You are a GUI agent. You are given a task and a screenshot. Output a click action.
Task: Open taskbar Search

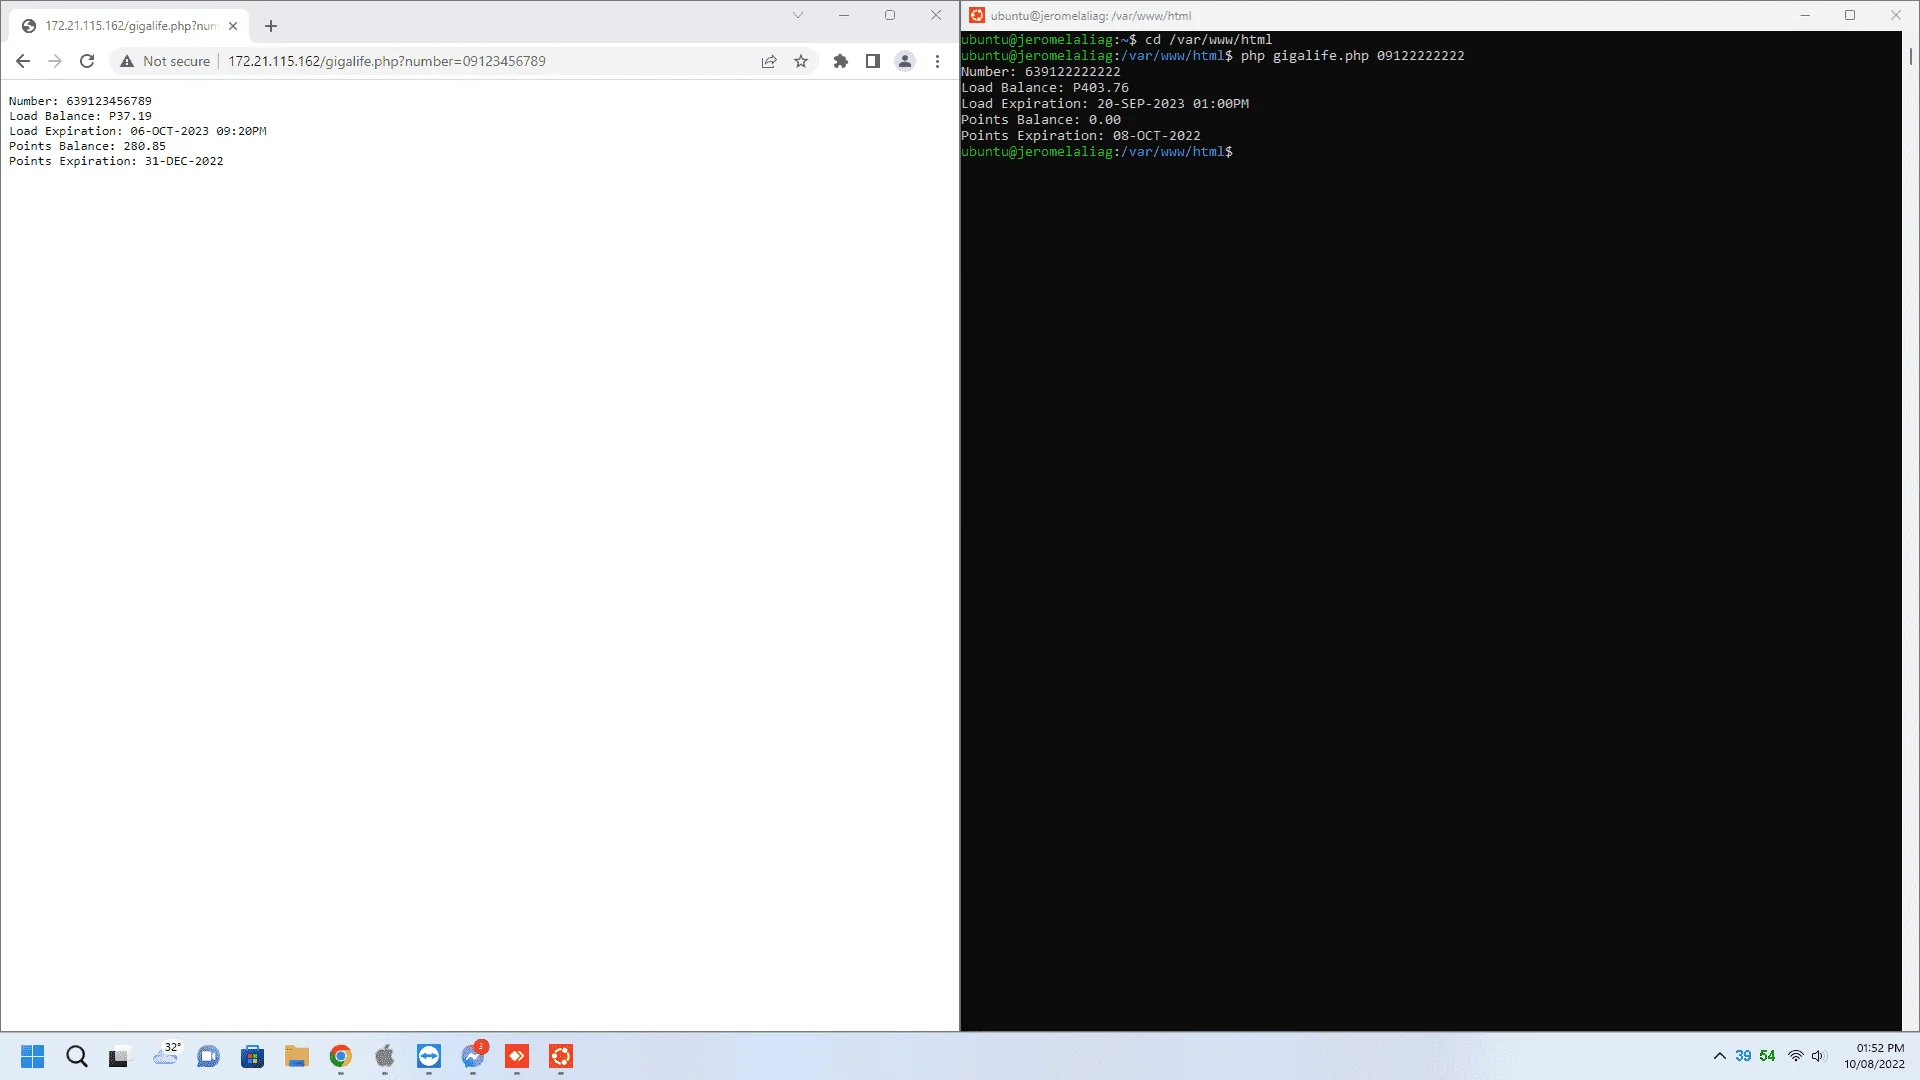pyautogui.click(x=77, y=1056)
